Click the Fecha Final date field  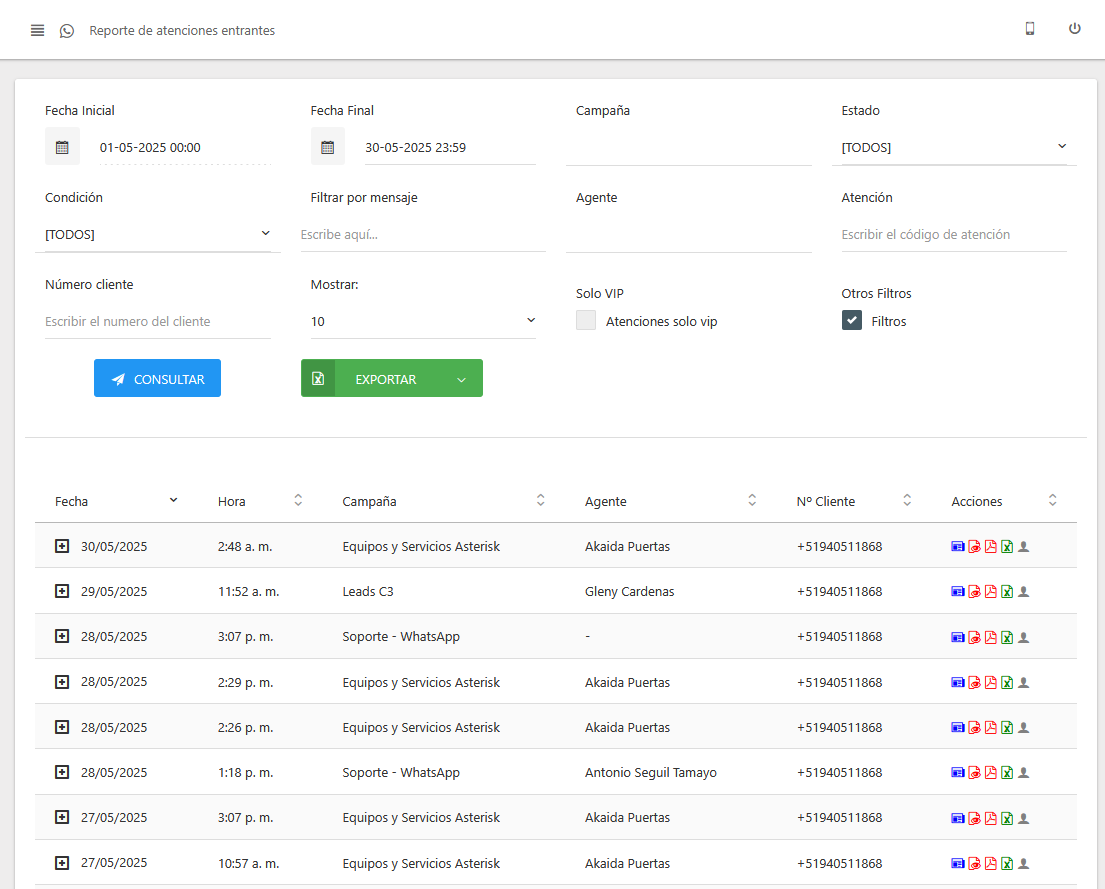click(x=450, y=147)
